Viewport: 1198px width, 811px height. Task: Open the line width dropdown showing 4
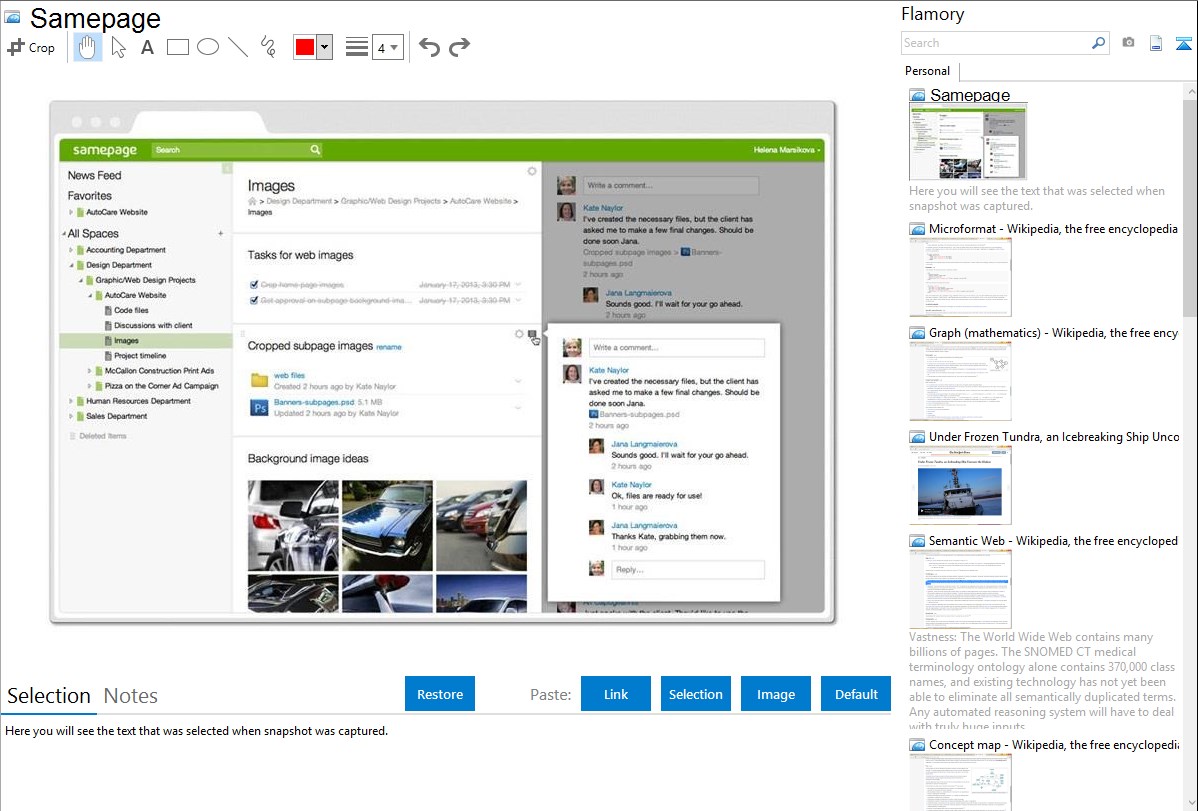pos(387,47)
